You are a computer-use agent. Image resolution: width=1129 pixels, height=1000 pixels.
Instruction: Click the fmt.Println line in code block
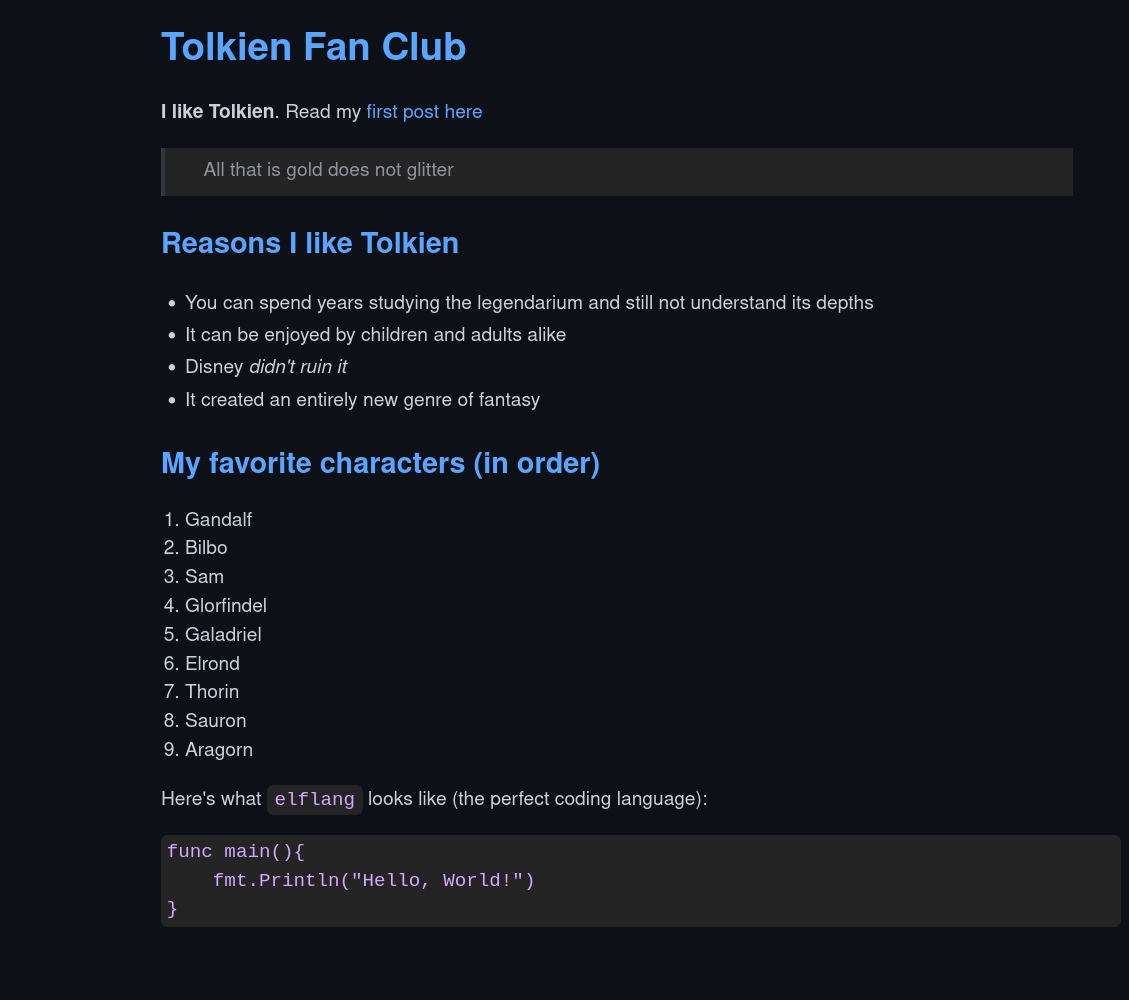coord(374,881)
